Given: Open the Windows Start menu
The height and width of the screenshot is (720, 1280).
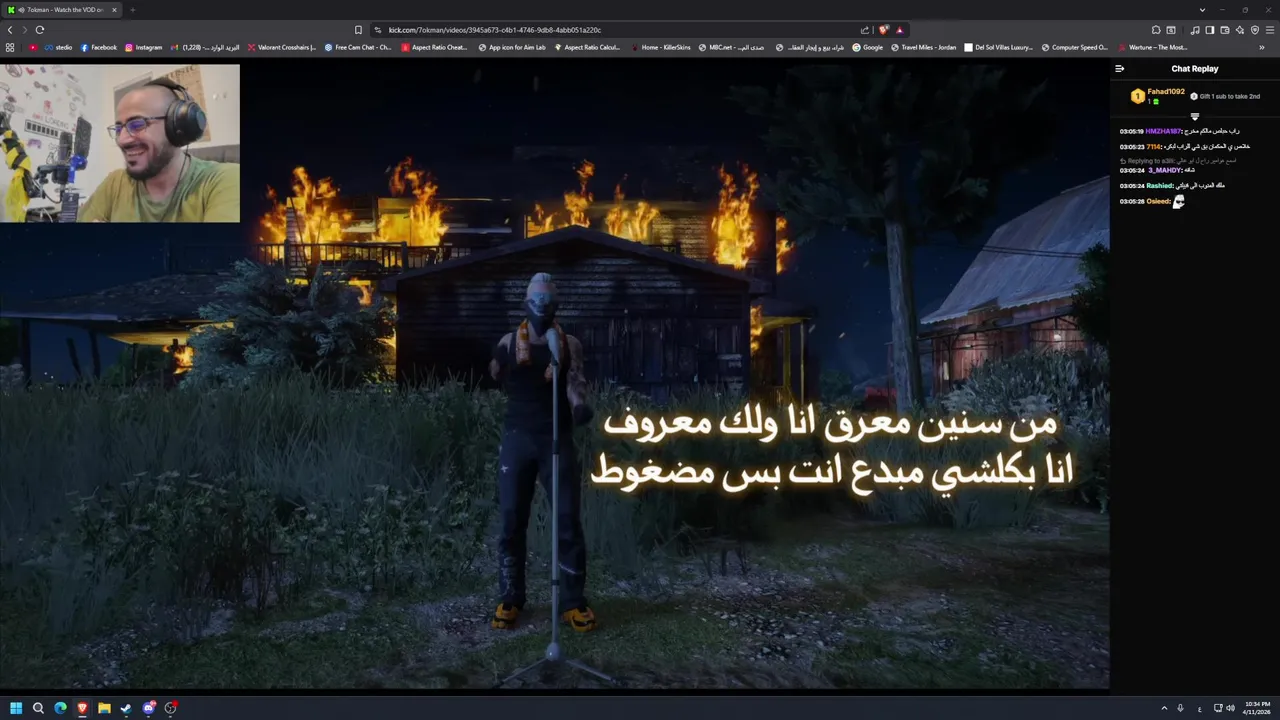Looking at the screenshot, I should coord(16,708).
